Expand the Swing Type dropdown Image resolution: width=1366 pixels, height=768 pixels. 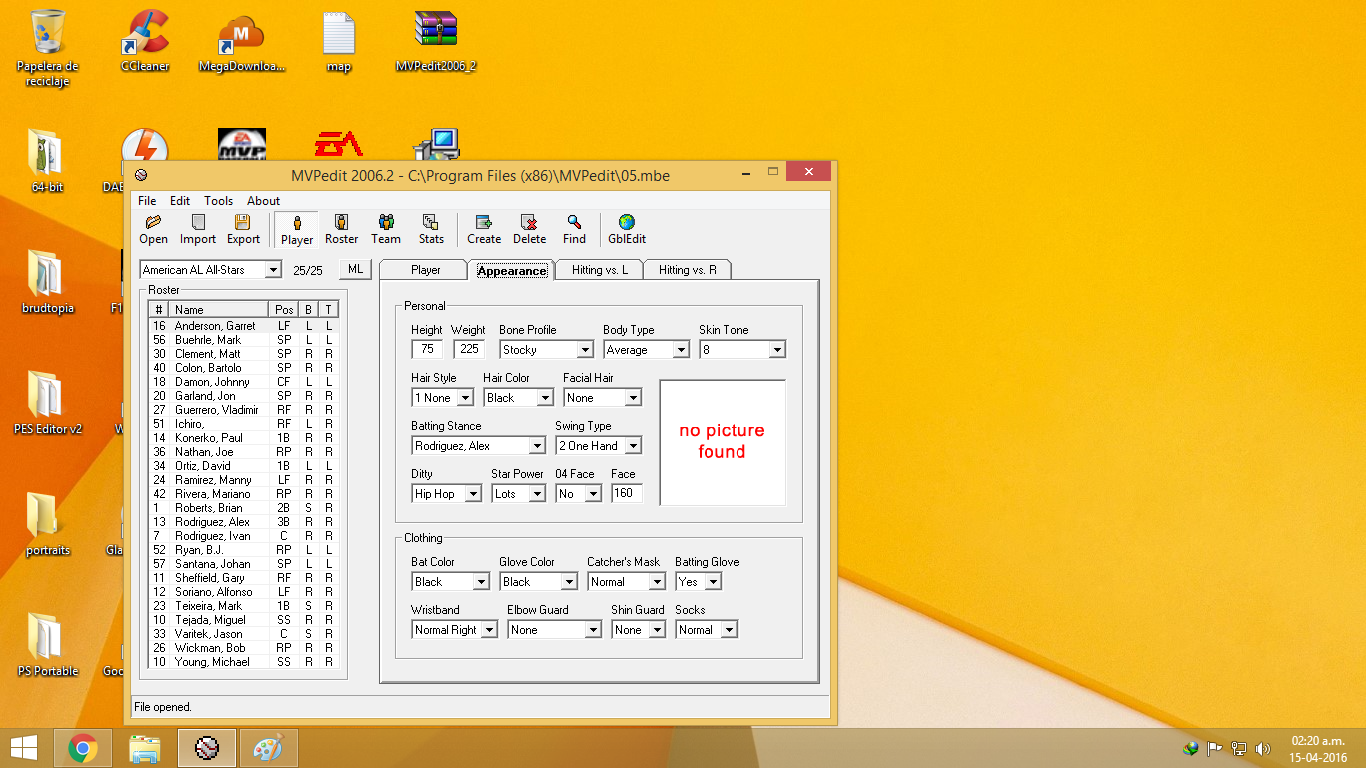click(x=633, y=446)
